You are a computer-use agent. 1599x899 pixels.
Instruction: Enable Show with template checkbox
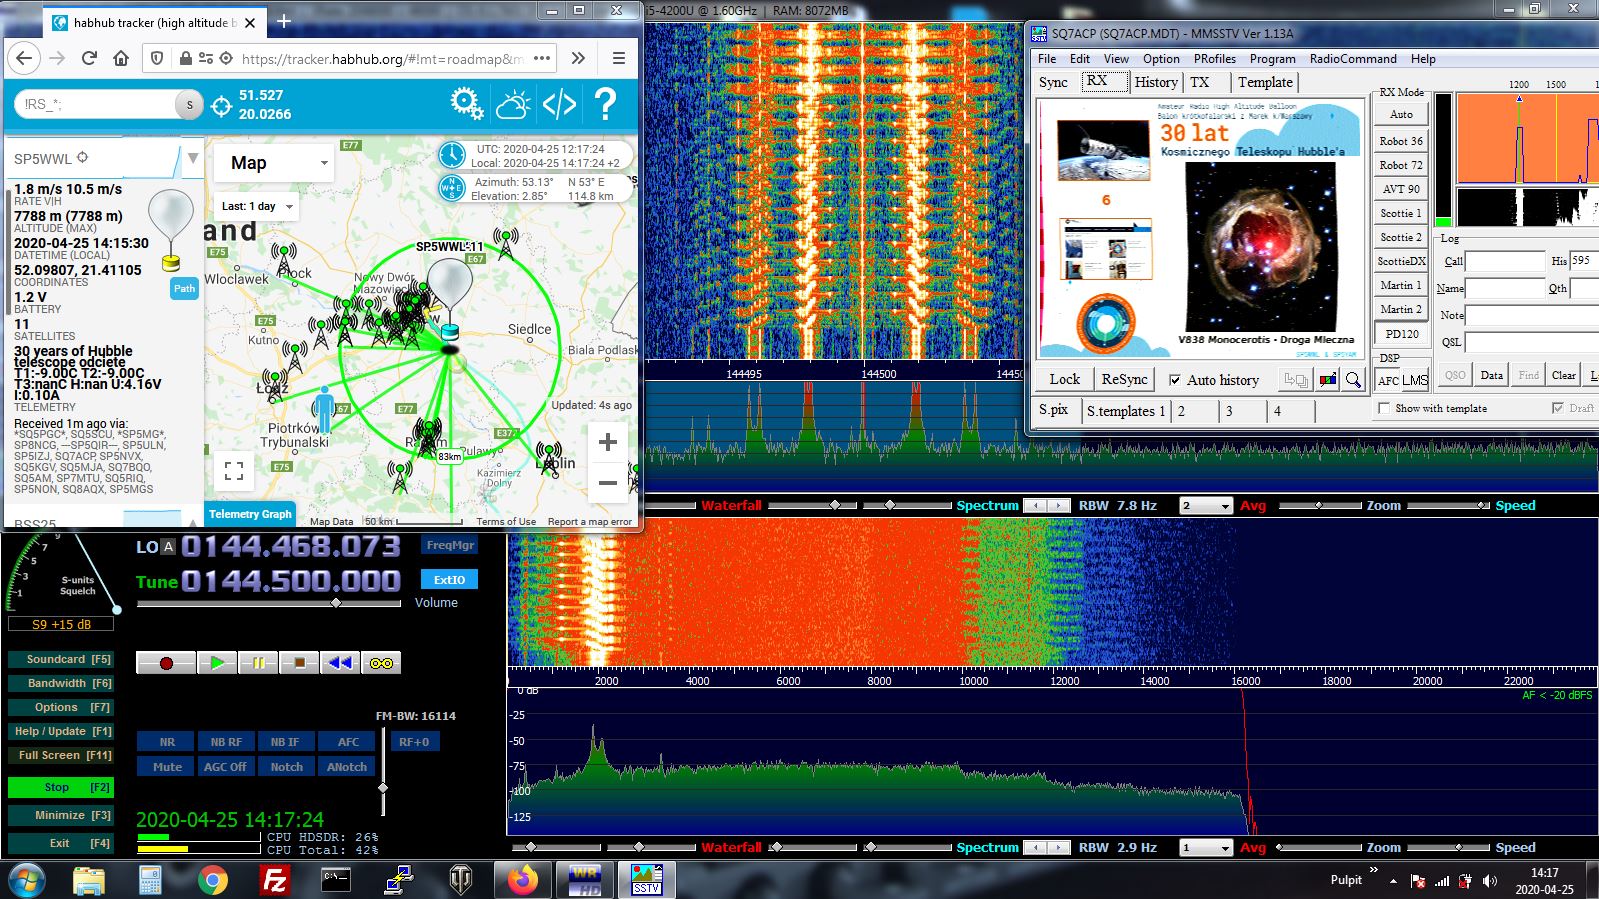1384,408
